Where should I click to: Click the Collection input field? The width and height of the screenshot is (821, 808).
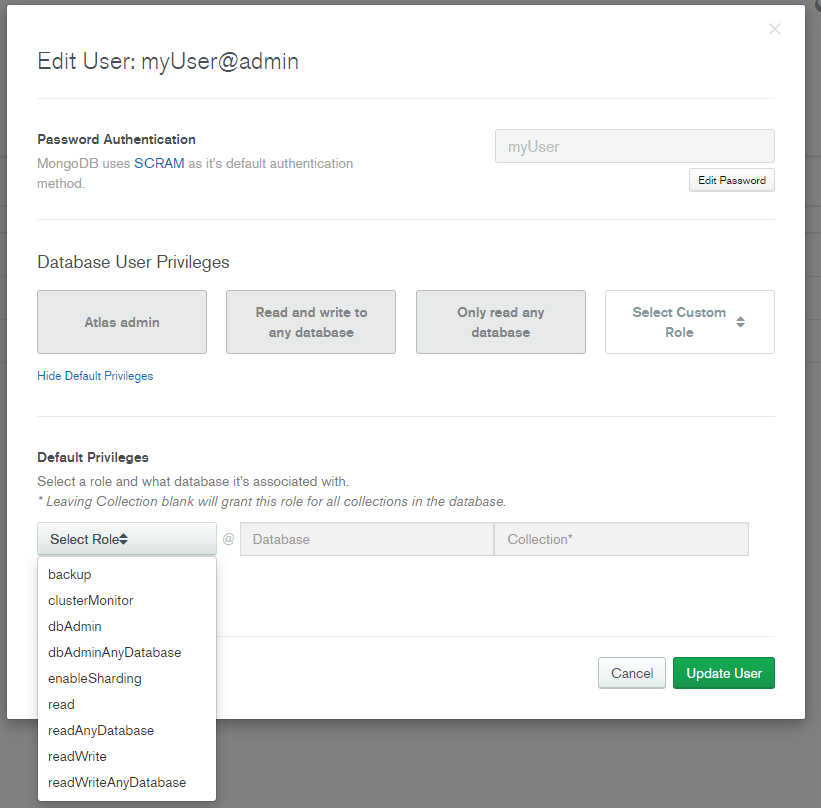click(621, 539)
